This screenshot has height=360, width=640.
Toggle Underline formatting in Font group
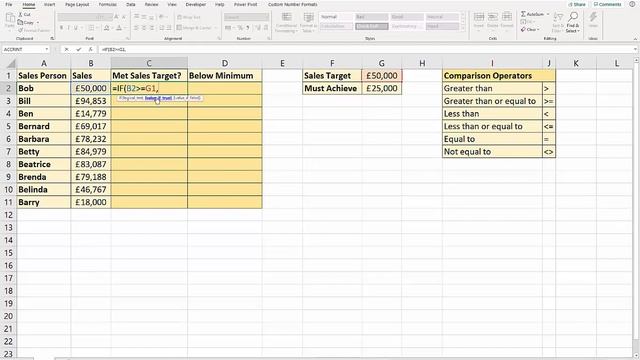click(76, 28)
